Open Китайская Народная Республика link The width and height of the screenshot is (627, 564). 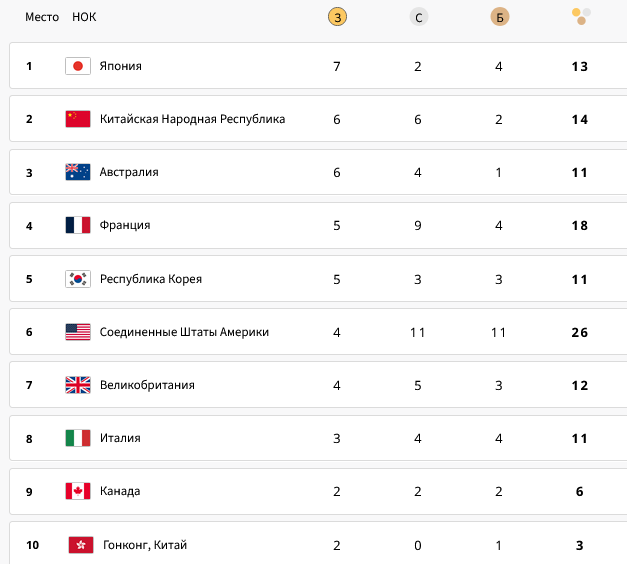pos(192,119)
